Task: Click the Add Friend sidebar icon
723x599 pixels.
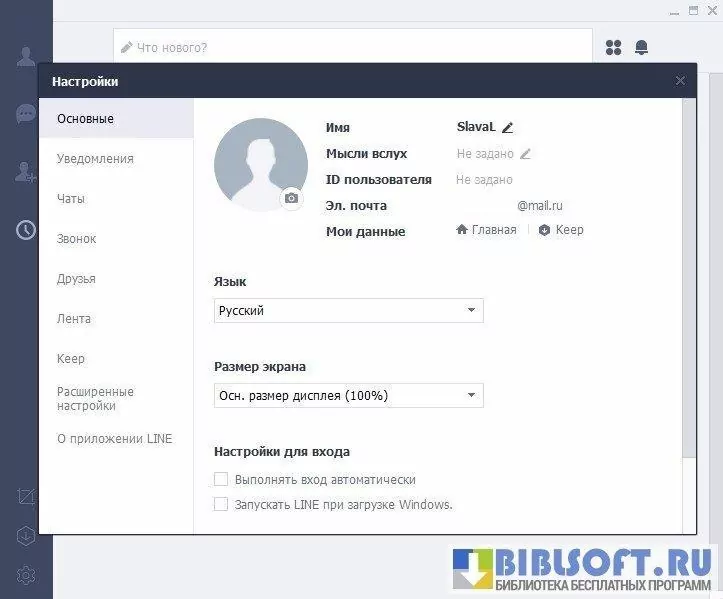Action: coord(26,172)
